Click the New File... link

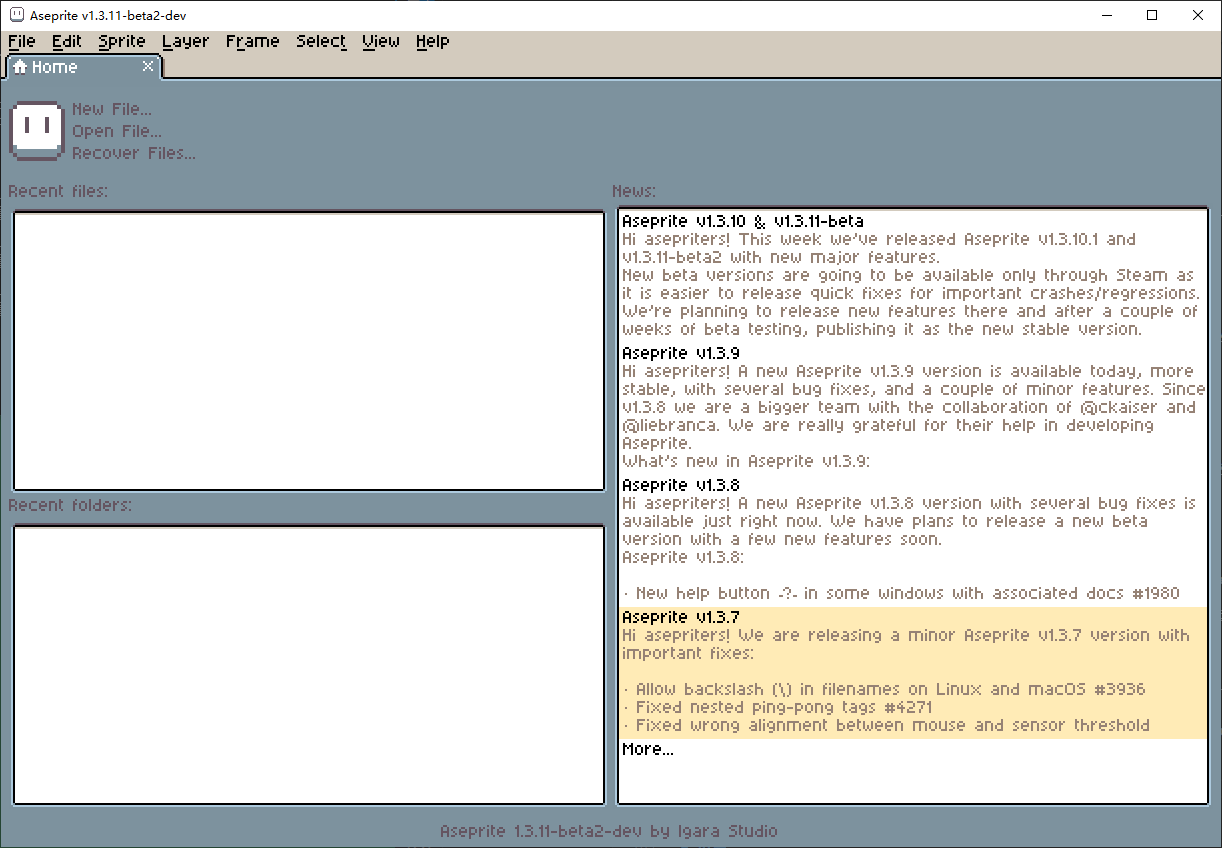click(112, 109)
